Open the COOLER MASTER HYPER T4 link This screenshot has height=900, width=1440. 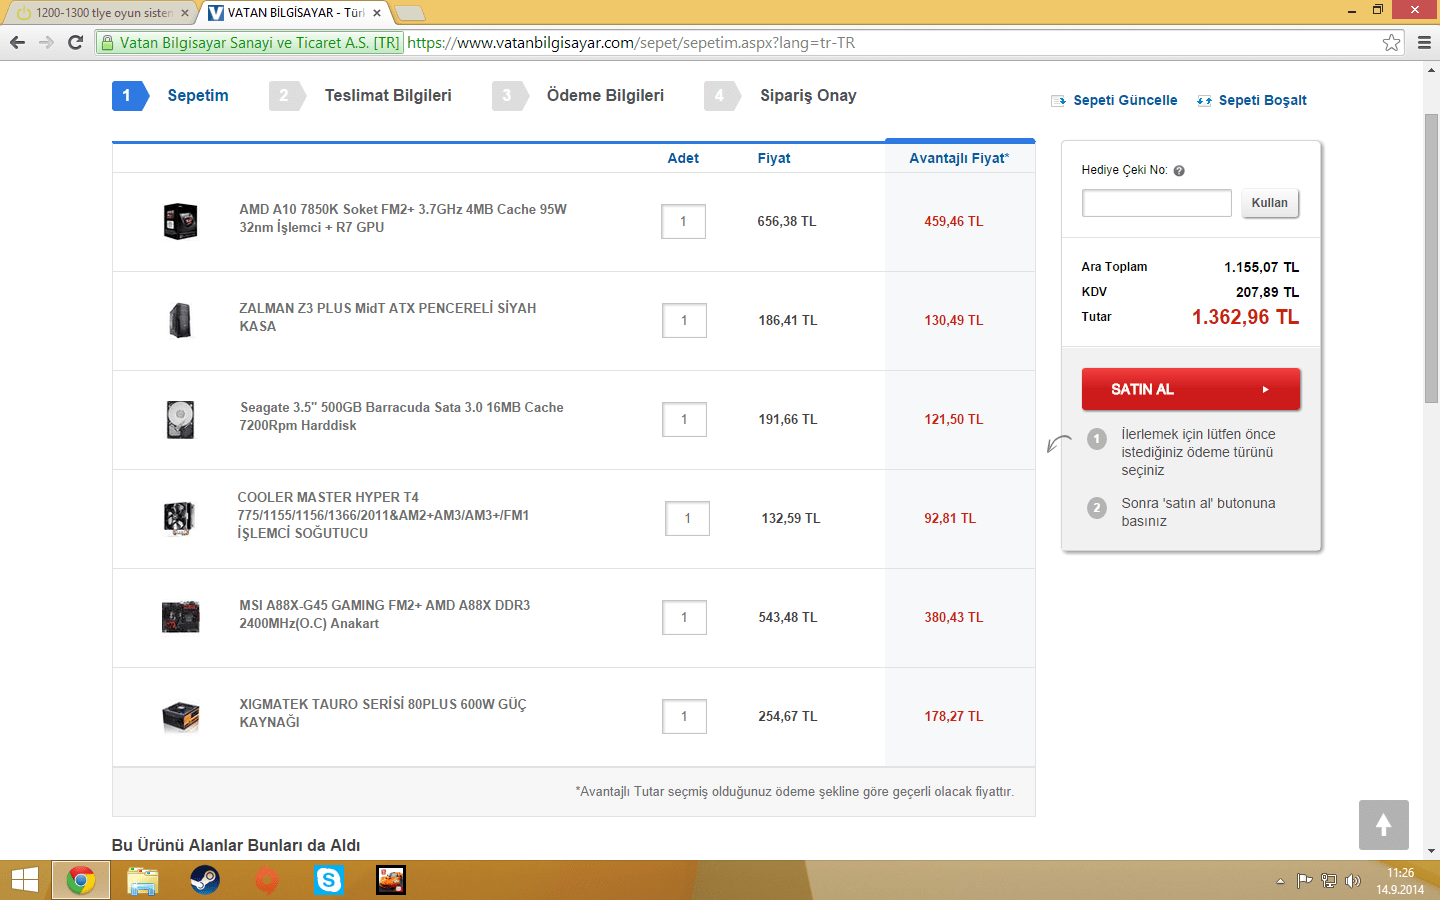click(383, 515)
